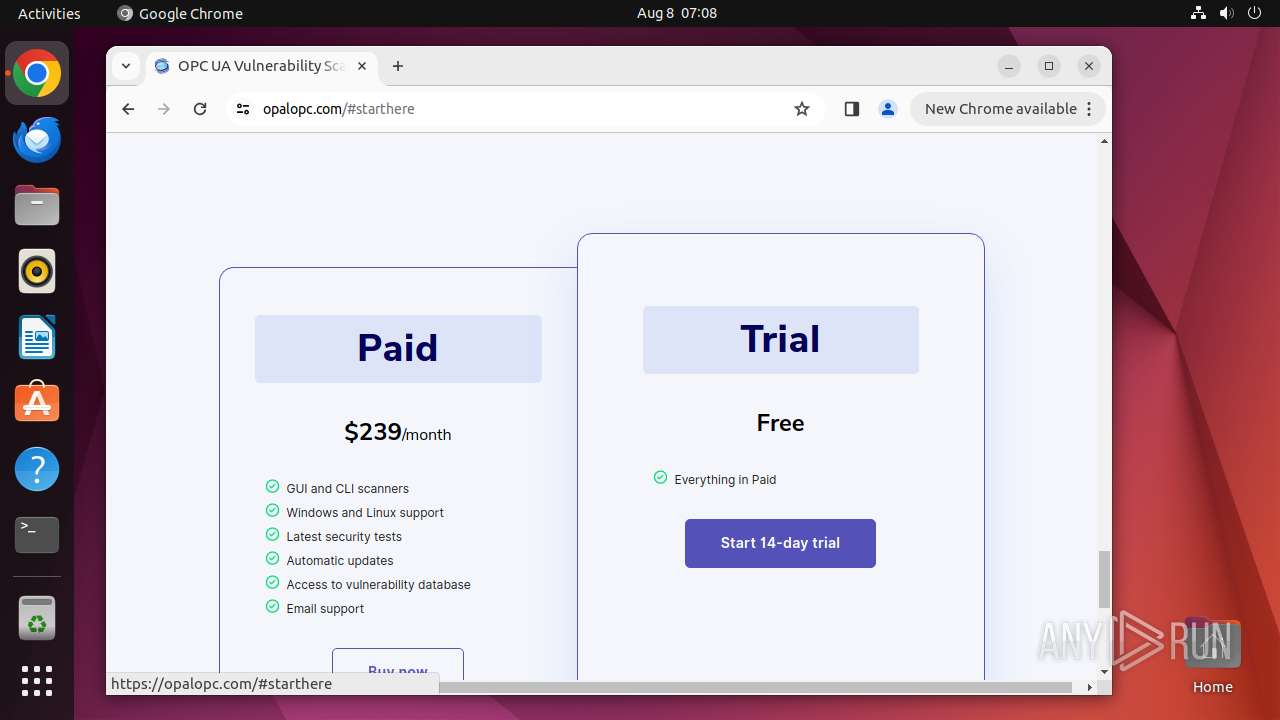Open the Activities overview
1280x720 pixels.
click(49, 13)
